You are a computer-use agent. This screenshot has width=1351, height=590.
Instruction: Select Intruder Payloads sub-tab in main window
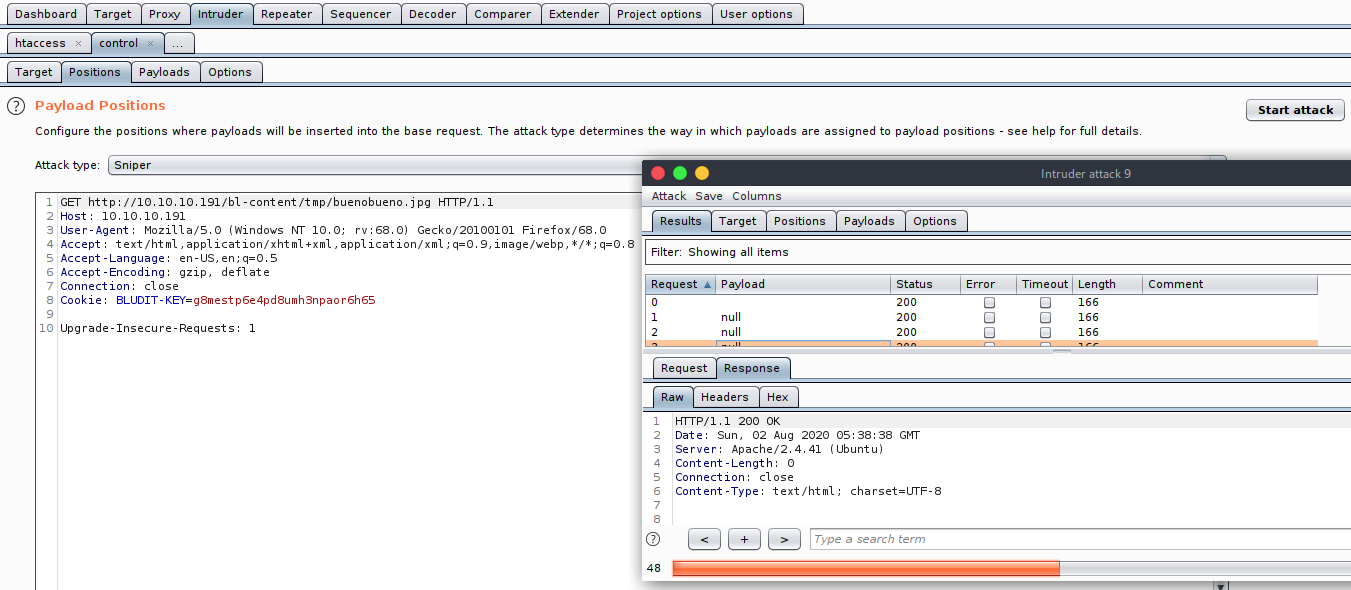click(x=164, y=72)
